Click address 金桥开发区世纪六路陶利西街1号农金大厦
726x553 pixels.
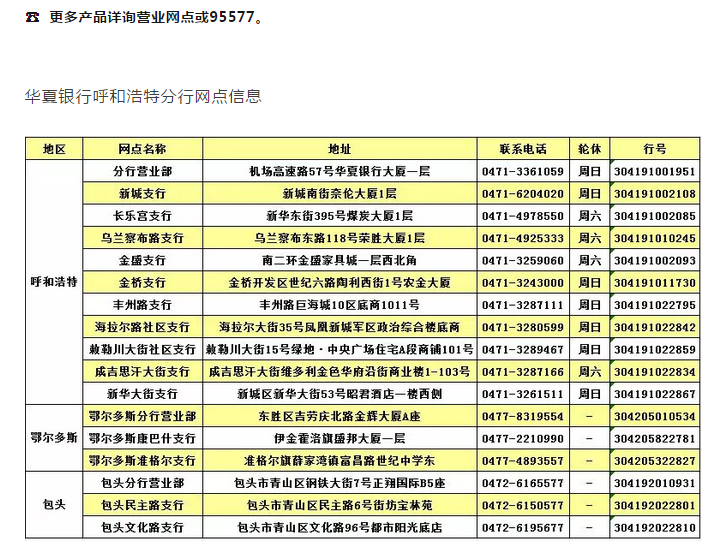point(340,283)
